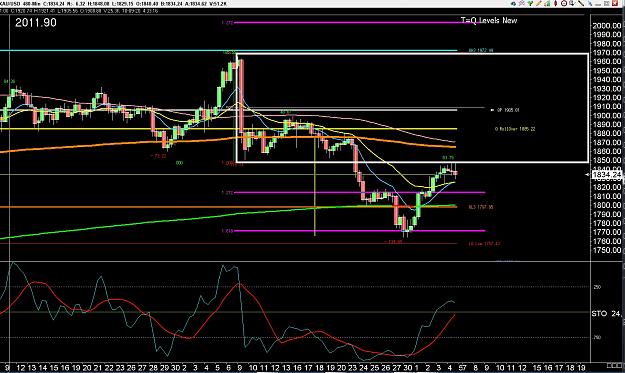Minimize the chart window
Image resolution: width=625 pixels, height=373 pixels.
pyautogui.click(x=598, y=4)
